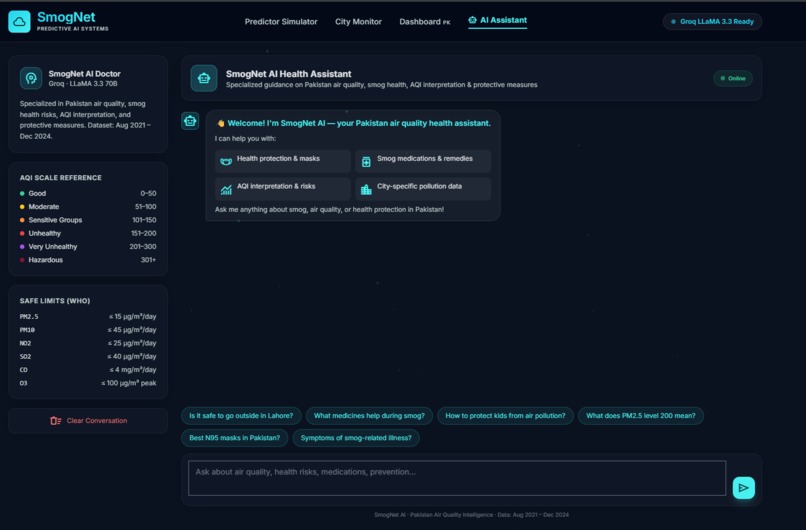806x530 pixels.
Task: Ask "Is it safe to go outside in Lahore?"
Action: (x=241, y=416)
